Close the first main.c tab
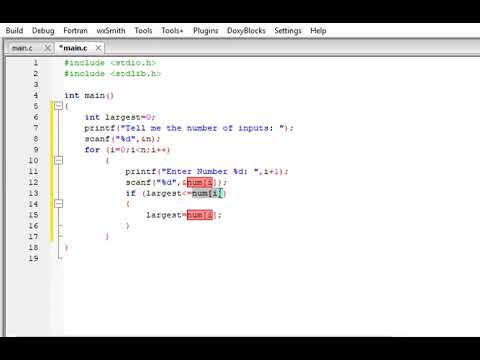This screenshot has width=480, height=360. pos(48,48)
